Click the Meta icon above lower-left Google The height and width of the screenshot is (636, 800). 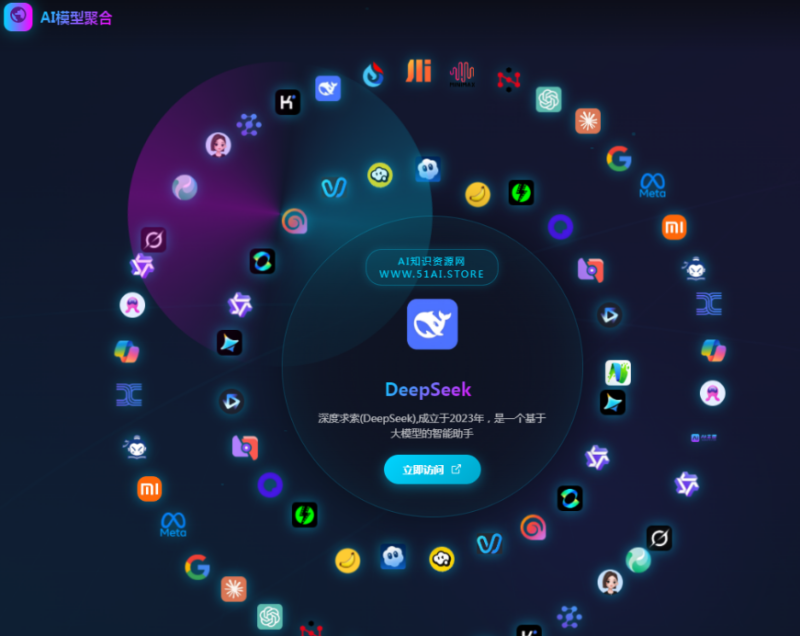point(173,524)
